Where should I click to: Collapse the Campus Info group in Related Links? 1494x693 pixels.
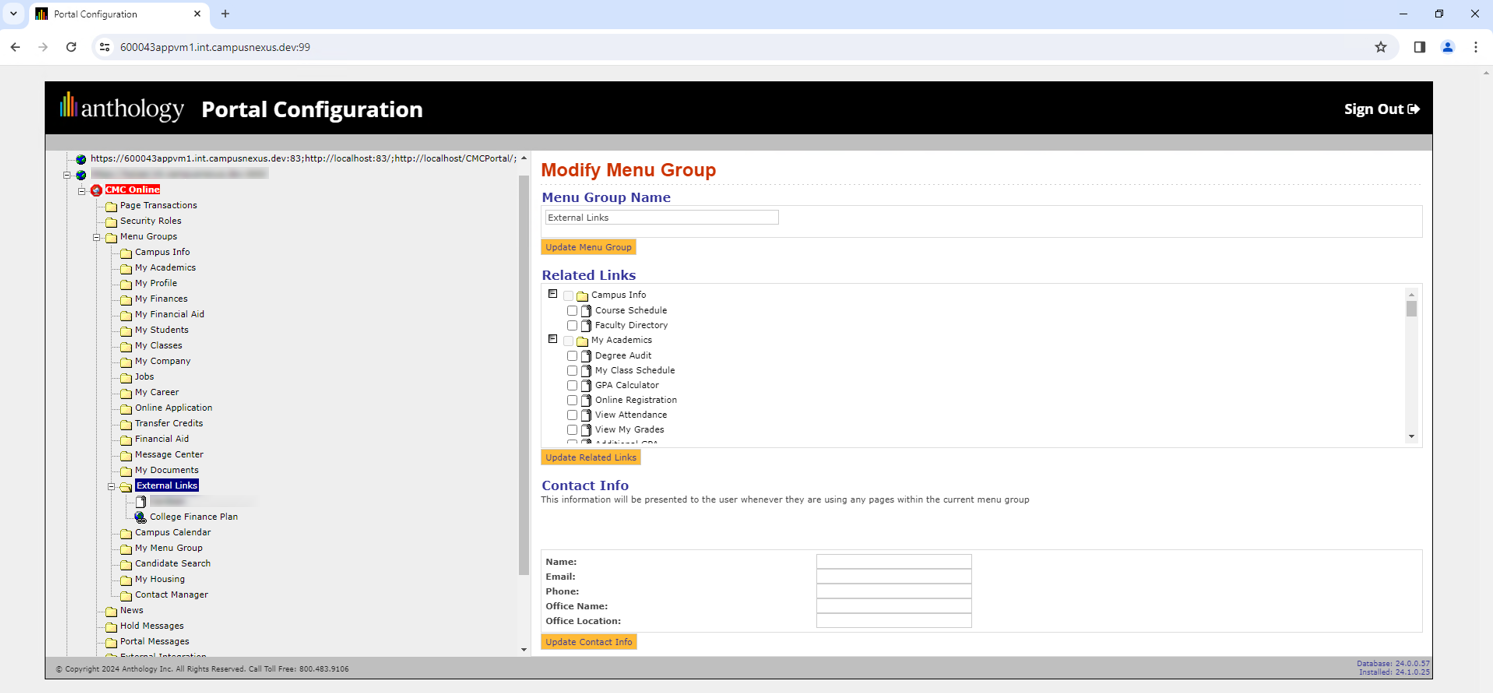552,295
